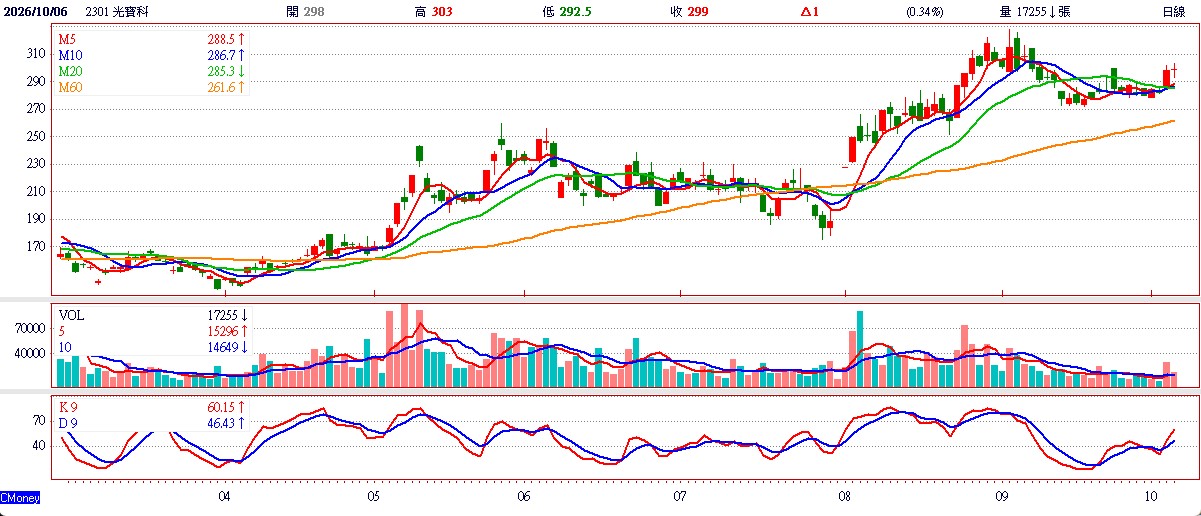Click the 04 month axis marker

[x=224, y=496]
